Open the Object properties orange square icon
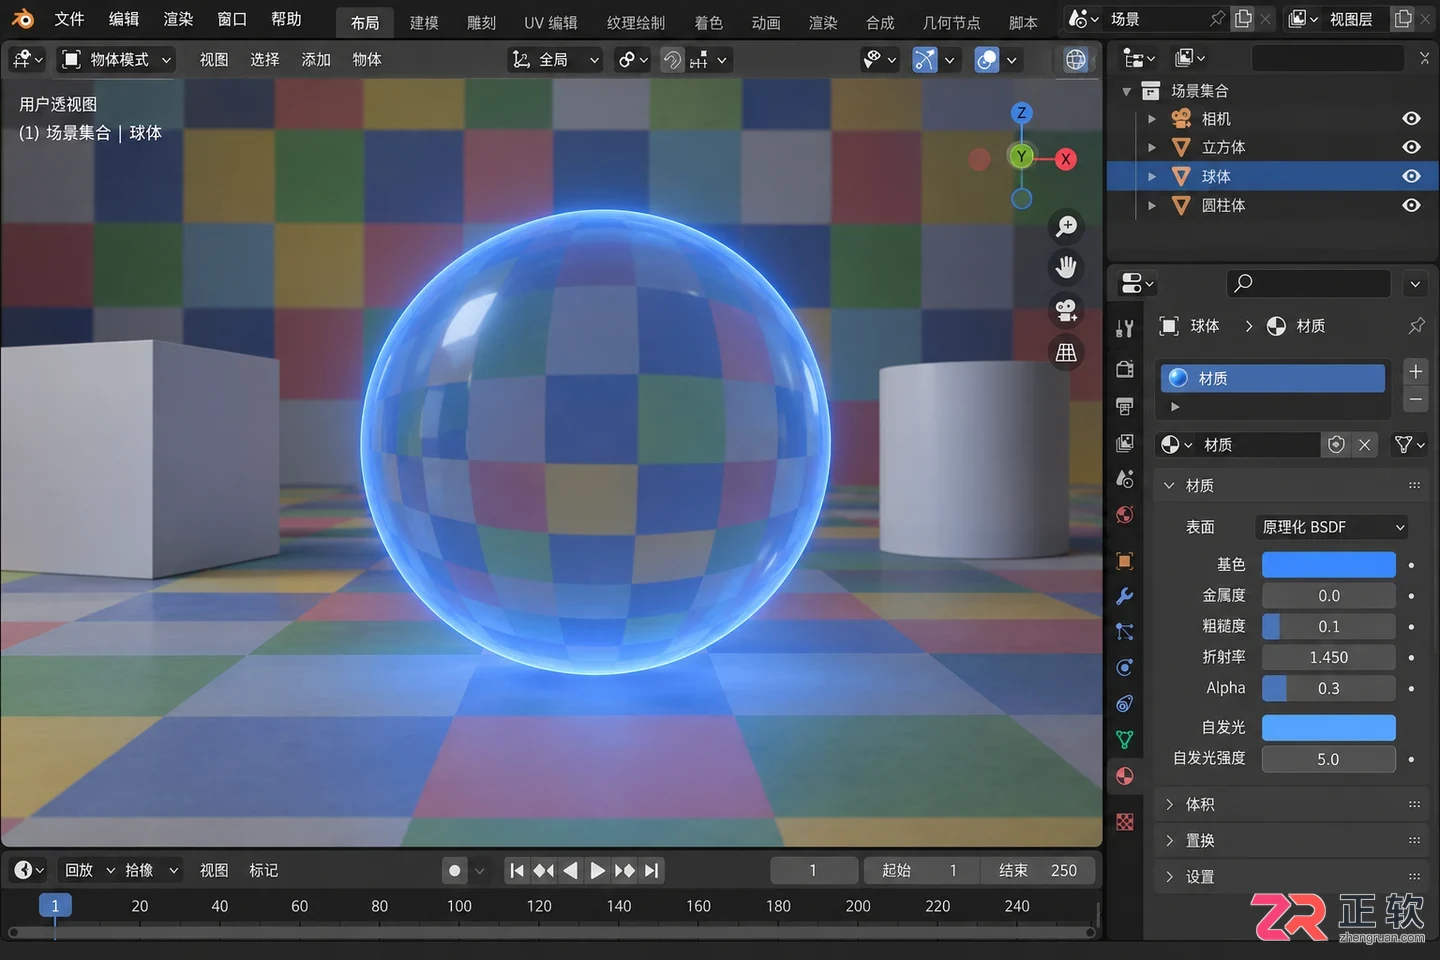1440x960 pixels. 1125,561
